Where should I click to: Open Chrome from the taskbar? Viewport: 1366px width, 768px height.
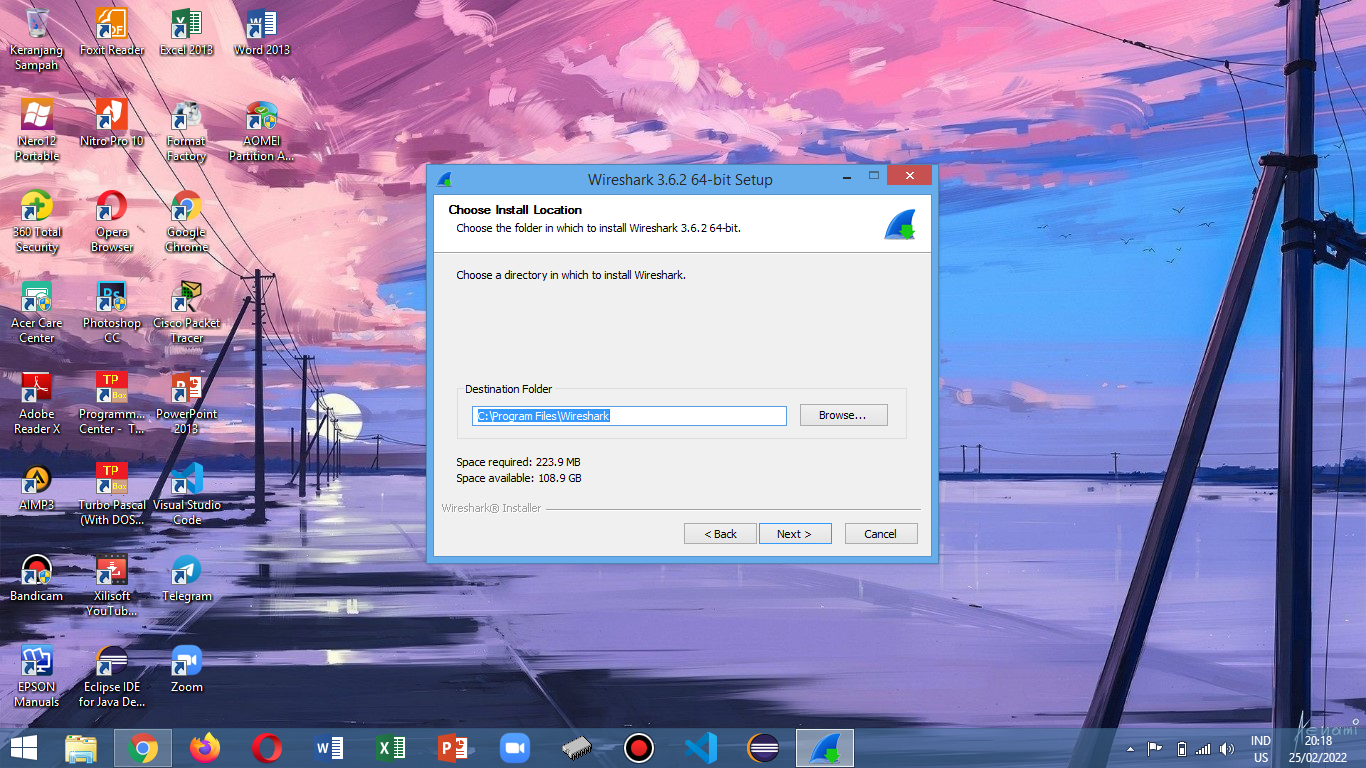(x=143, y=747)
